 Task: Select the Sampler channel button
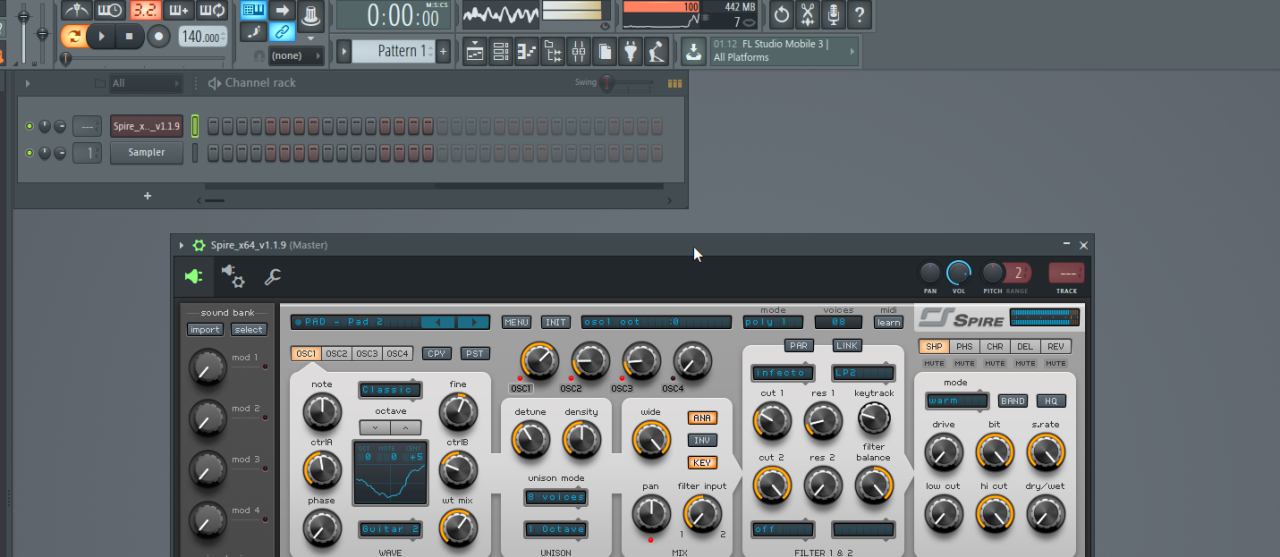146,153
